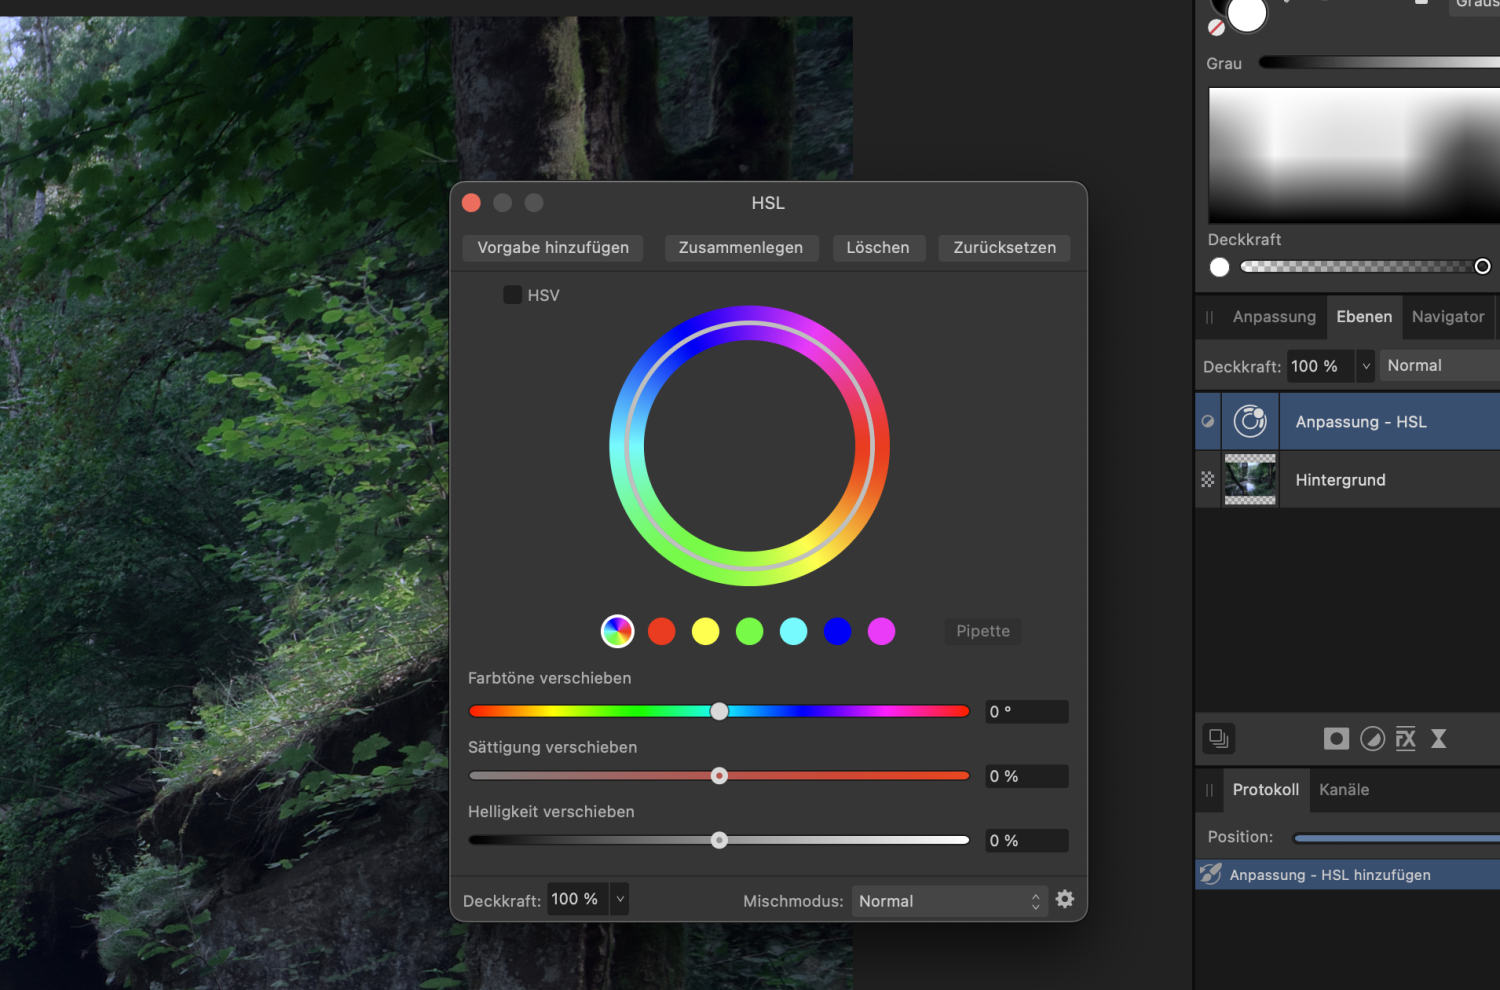Click the layer options icon at panel bottom left
This screenshot has height=990, width=1500.
pos(1218,738)
